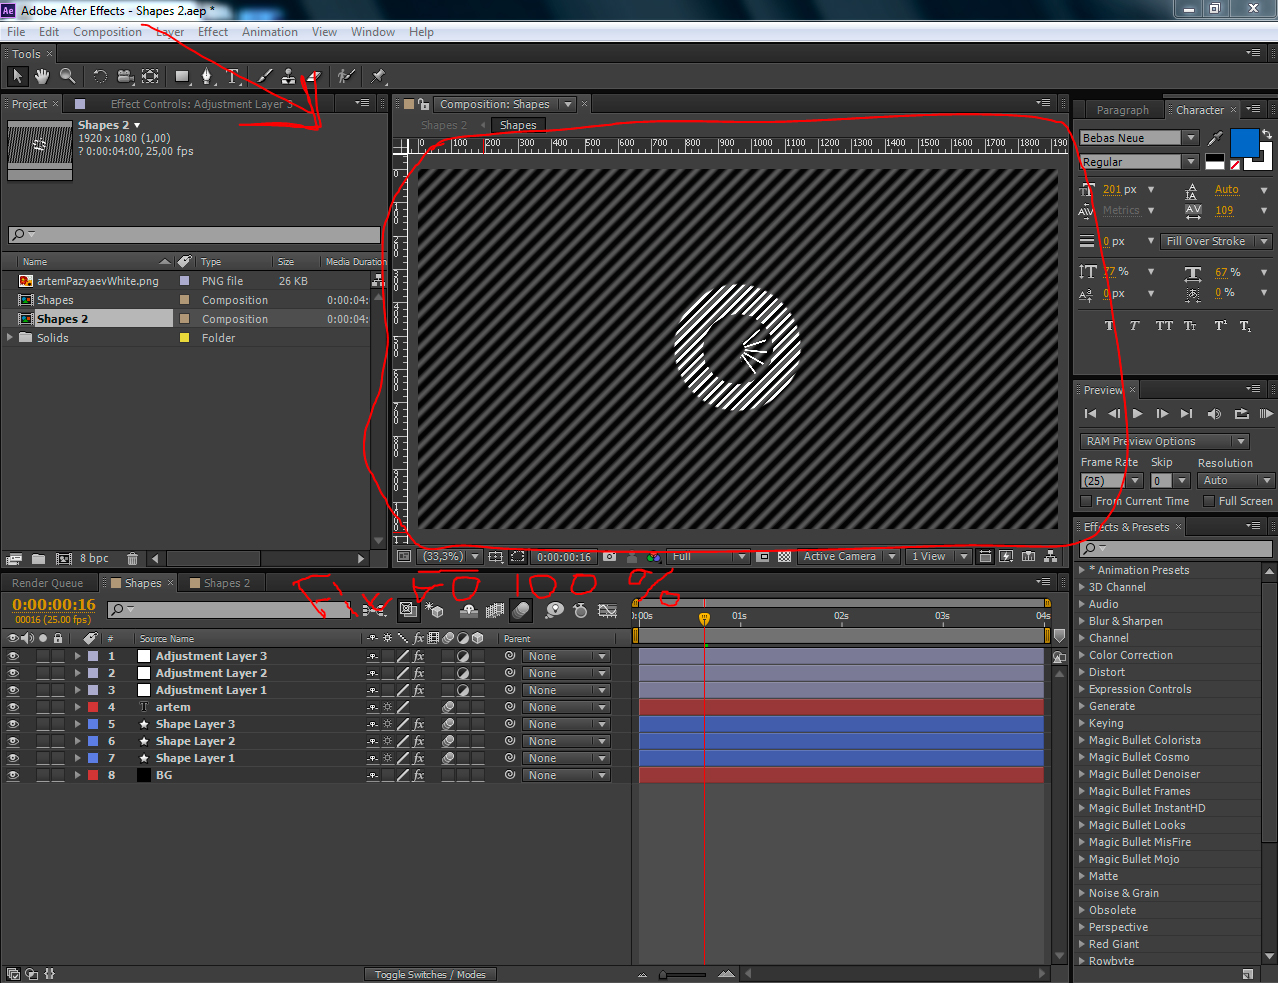This screenshot has height=983, width=1278.
Task: Open the graph editor icon
Action: [607, 610]
